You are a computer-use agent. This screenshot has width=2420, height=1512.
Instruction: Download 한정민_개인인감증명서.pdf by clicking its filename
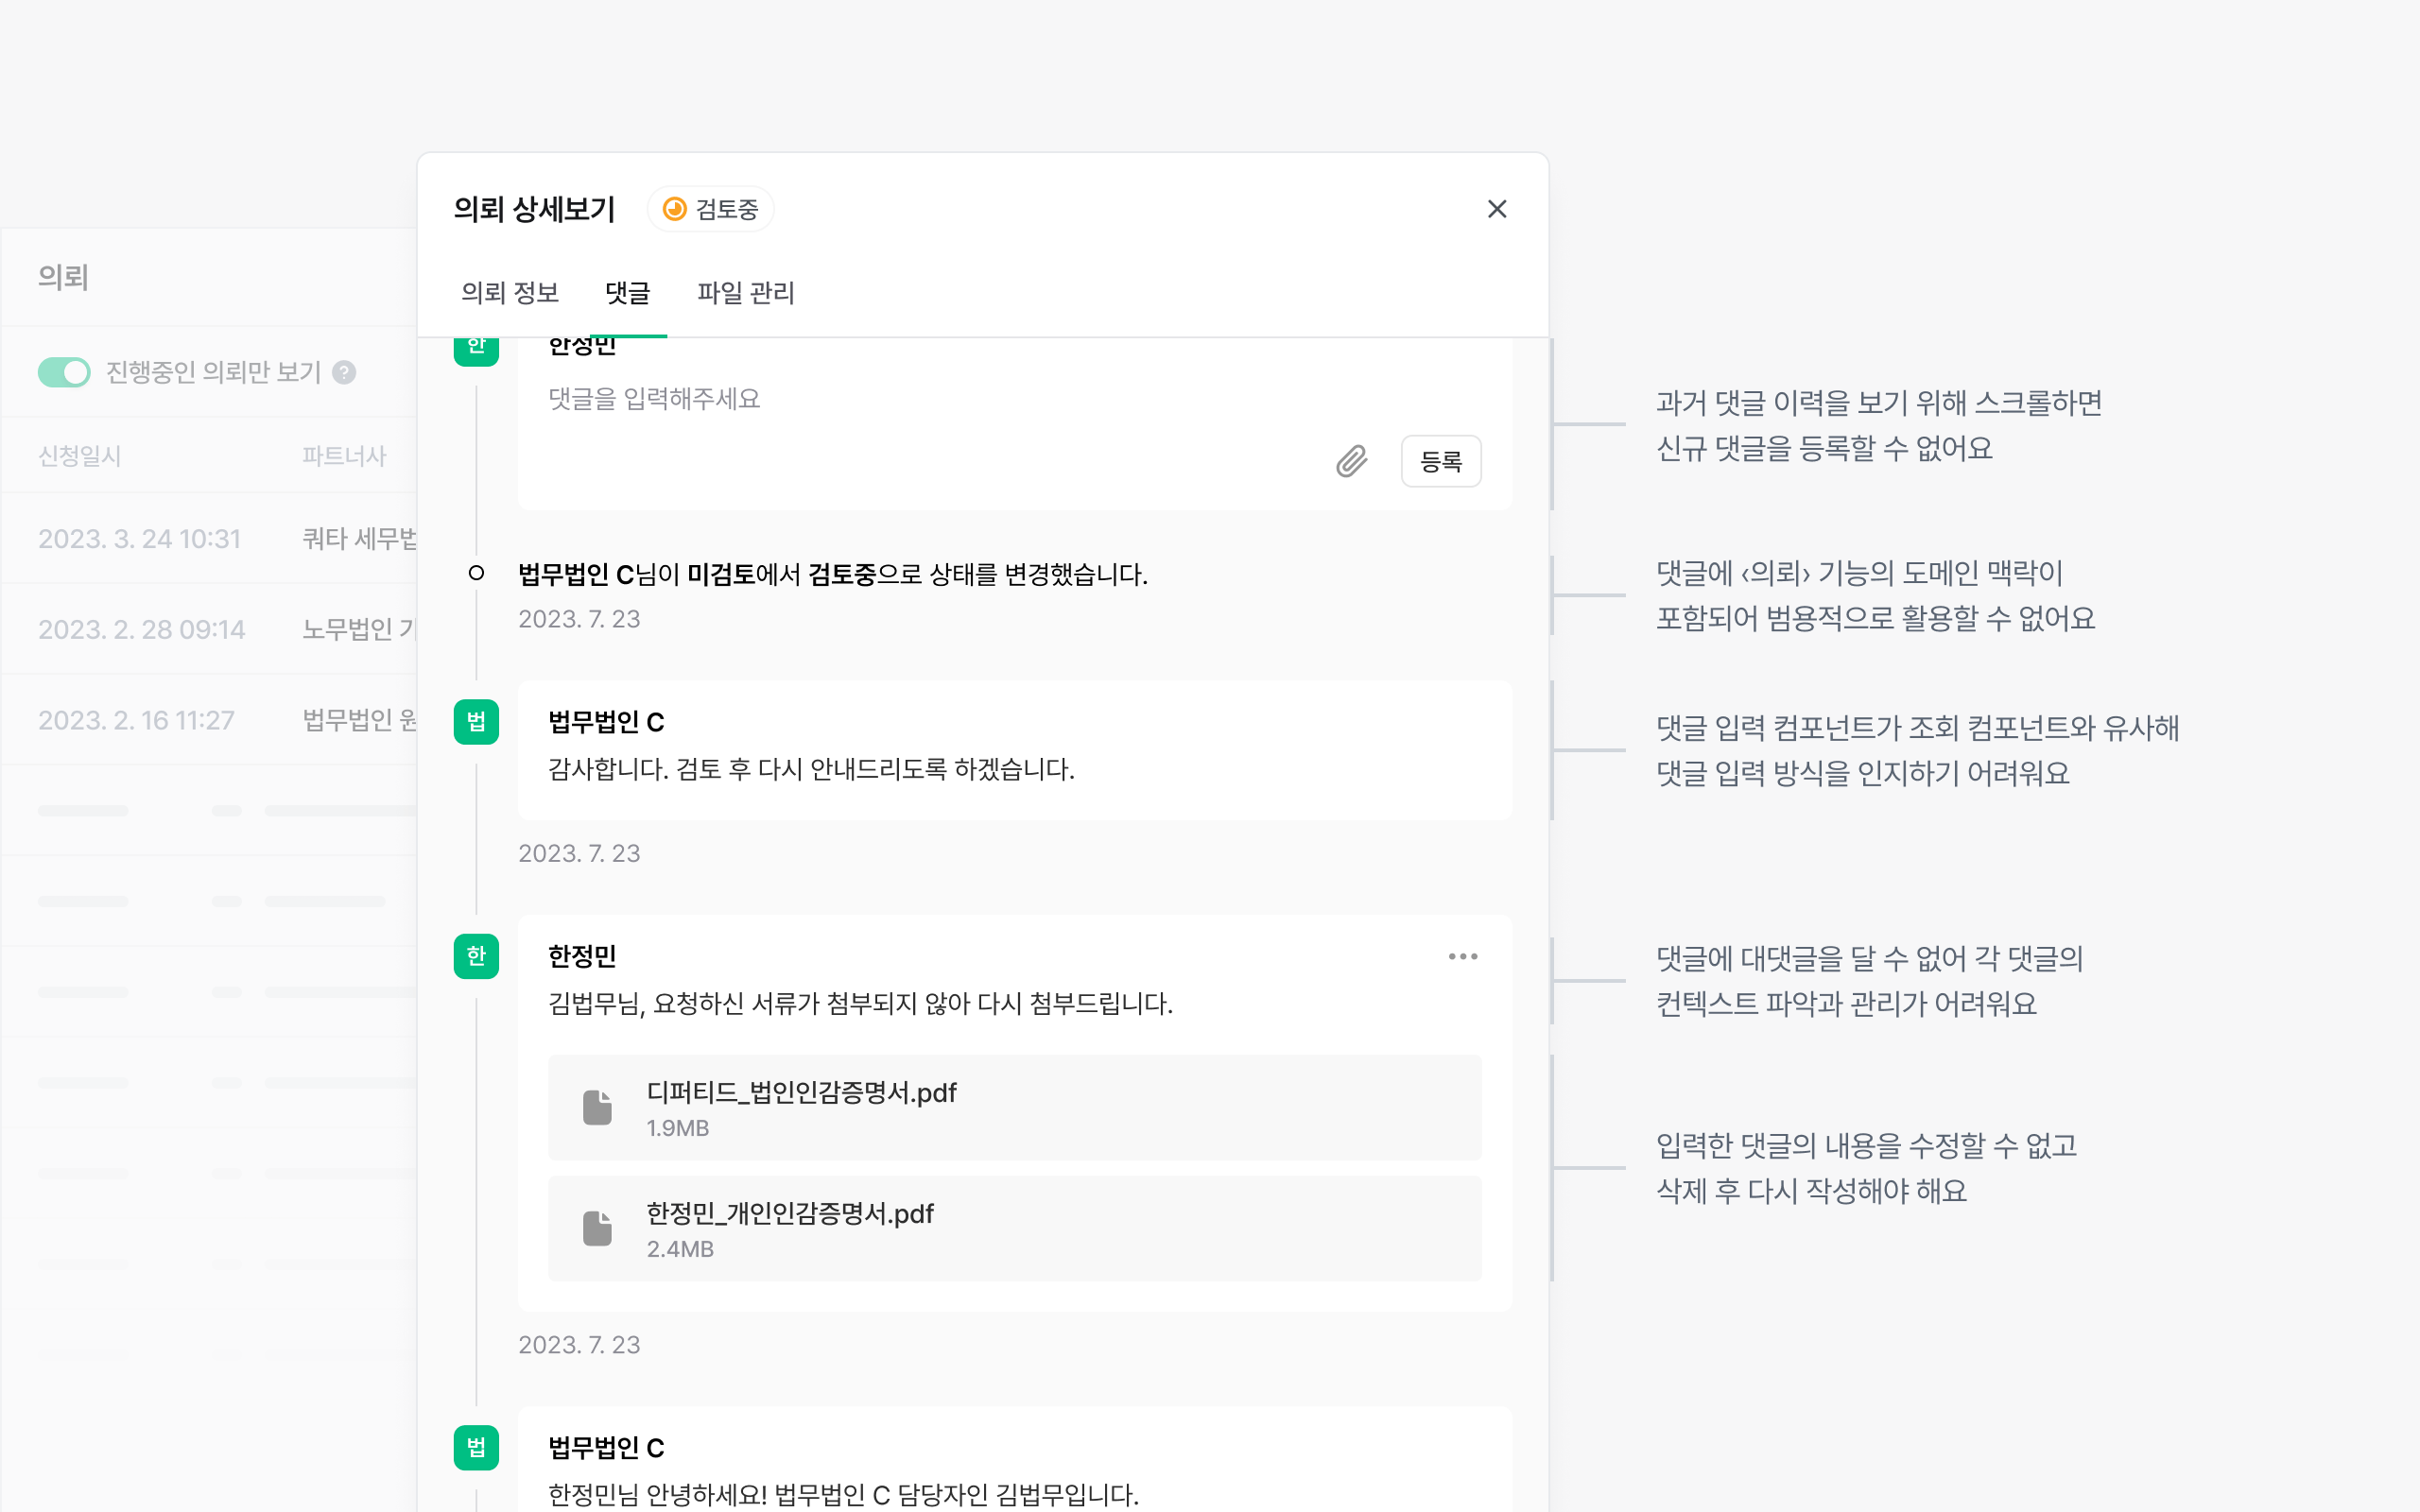click(x=789, y=1214)
